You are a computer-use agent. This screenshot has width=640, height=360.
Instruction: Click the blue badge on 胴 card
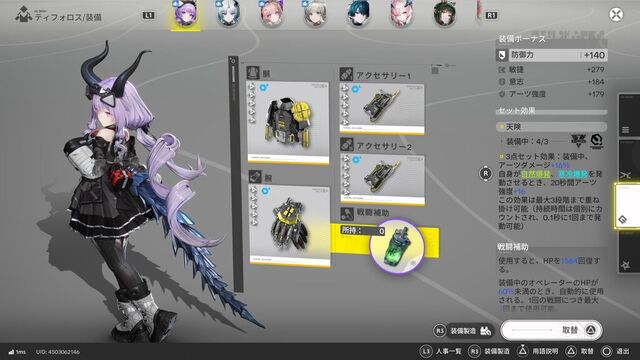pos(264,87)
